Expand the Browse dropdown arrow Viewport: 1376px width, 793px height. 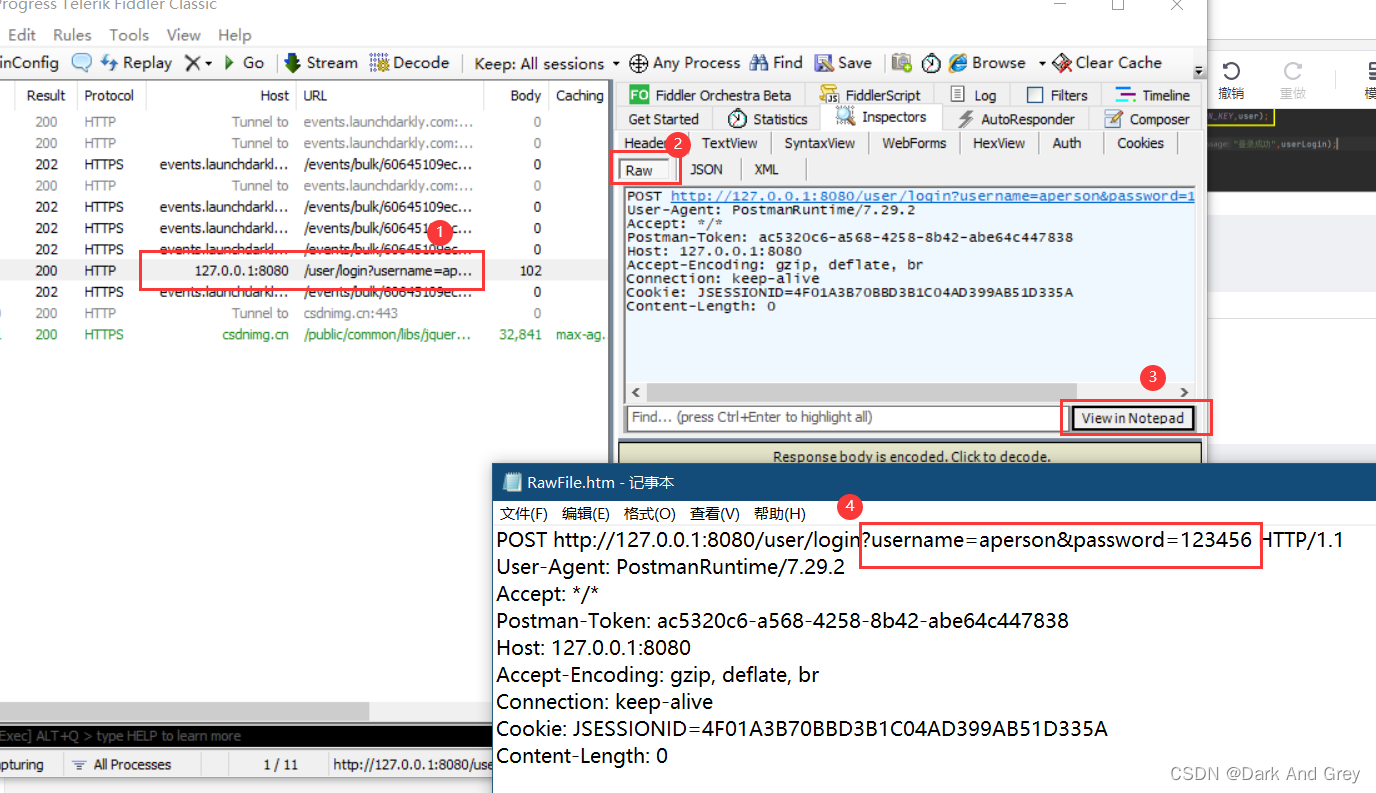1042,63
